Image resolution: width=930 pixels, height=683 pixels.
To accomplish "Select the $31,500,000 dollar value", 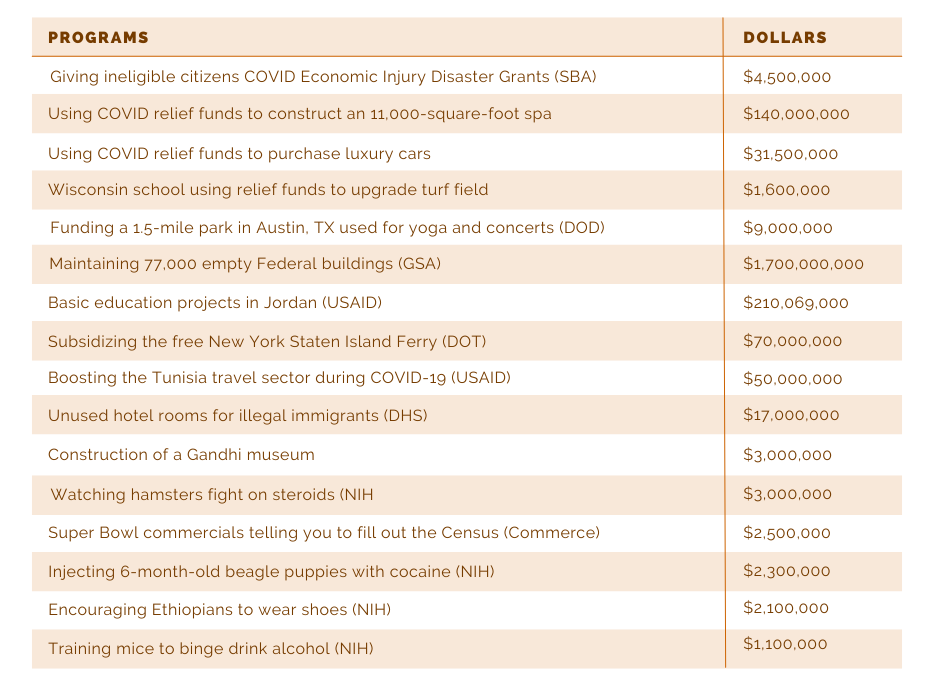I will pos(790,153).
